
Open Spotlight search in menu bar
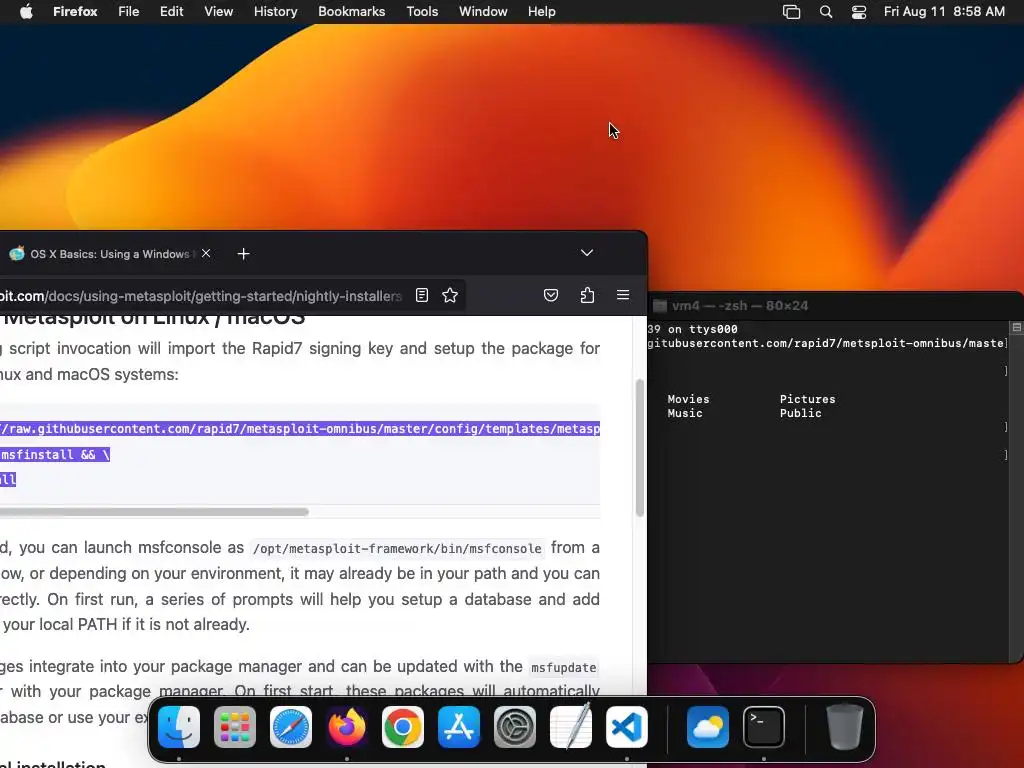click(x=826, y=12)
